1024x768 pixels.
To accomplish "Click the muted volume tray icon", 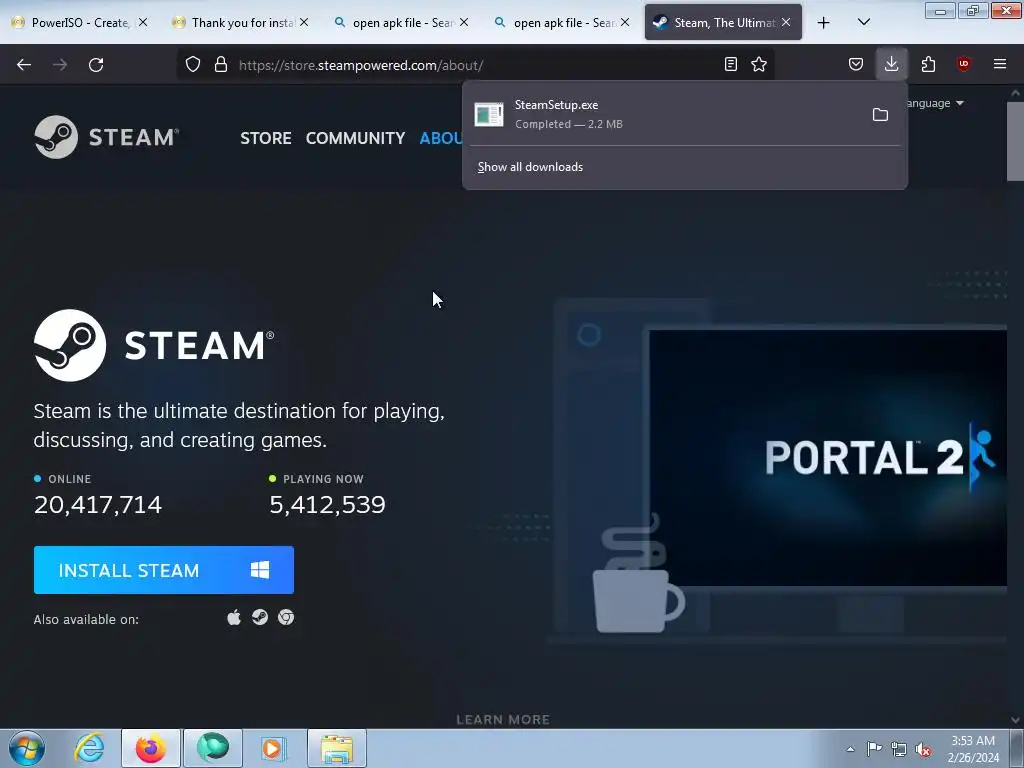I will click(x=923, y=749).
